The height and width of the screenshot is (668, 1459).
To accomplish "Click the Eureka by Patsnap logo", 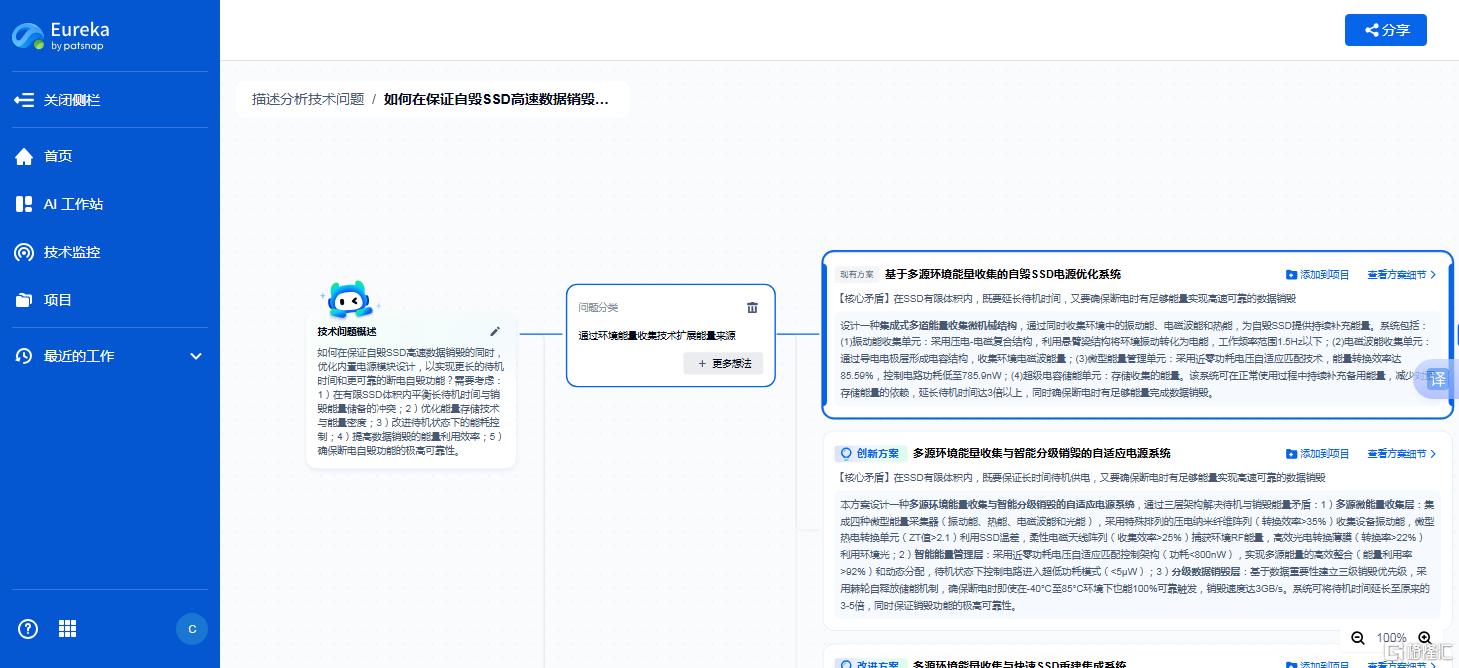I will pyautogui.click(x=61, y=36).
